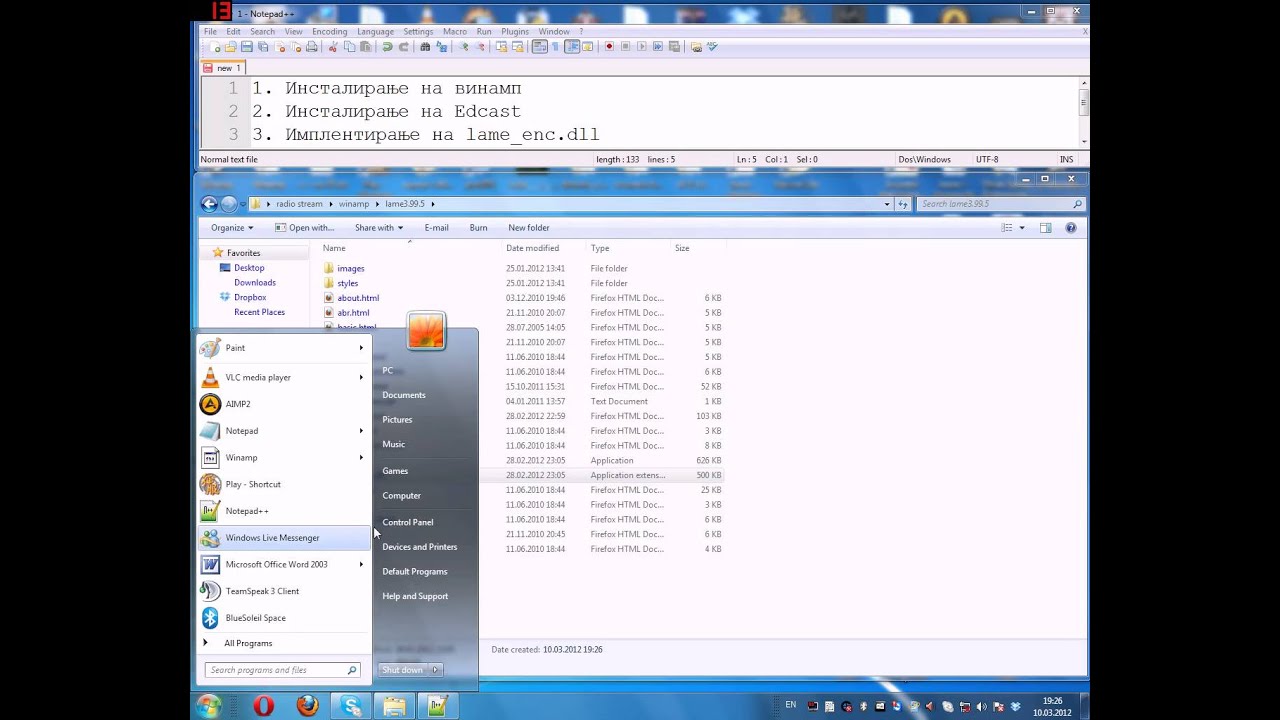The height and width of the screenshot is (720, 1280).
Task: Click the Search programs and files box
Action: (281, 670)
